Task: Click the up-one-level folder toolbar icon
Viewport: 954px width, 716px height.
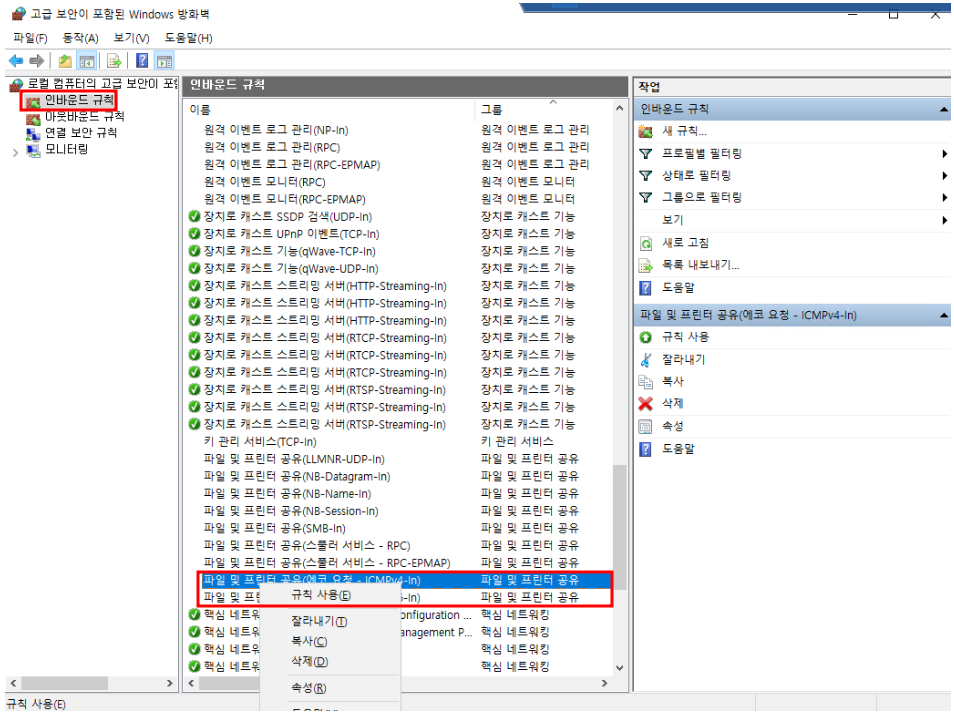Action: [x=64, y=61]
